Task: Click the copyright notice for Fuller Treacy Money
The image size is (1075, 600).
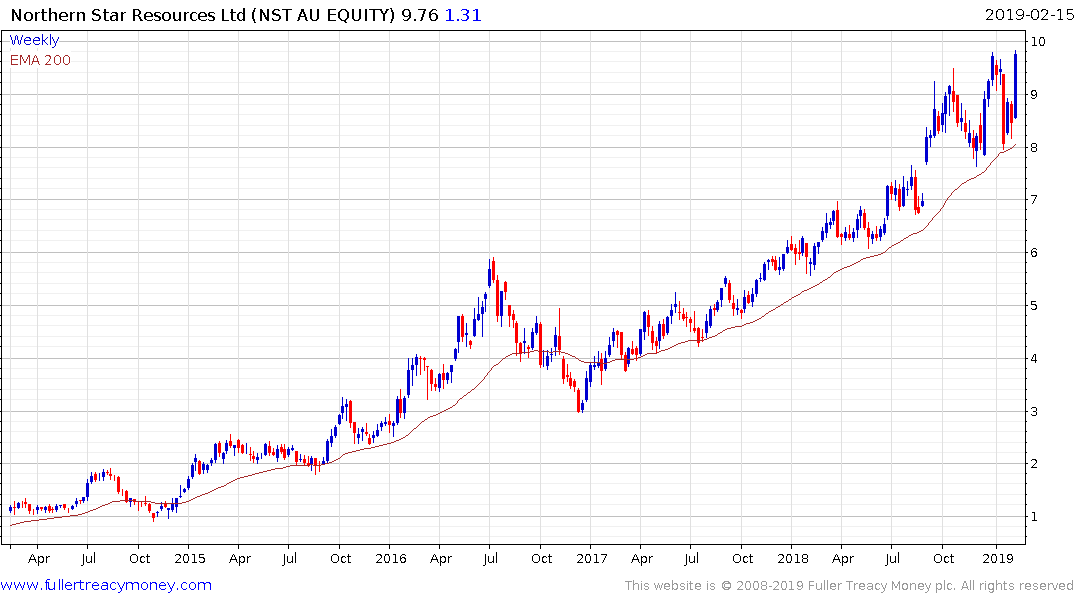Action: tap(849, 586)
